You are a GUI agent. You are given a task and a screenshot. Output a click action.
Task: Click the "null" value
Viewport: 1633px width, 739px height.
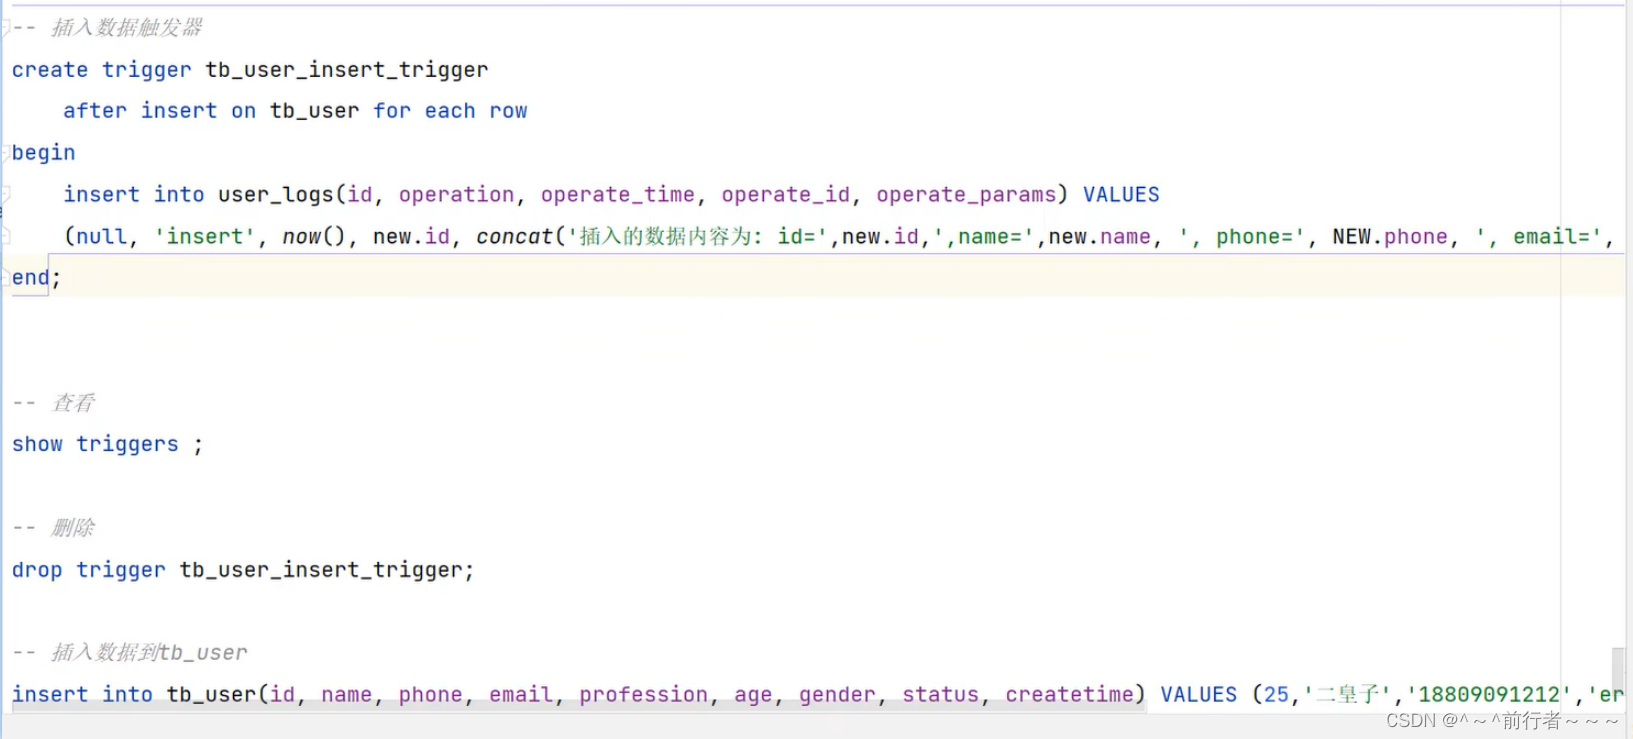[x=102, y=237]
